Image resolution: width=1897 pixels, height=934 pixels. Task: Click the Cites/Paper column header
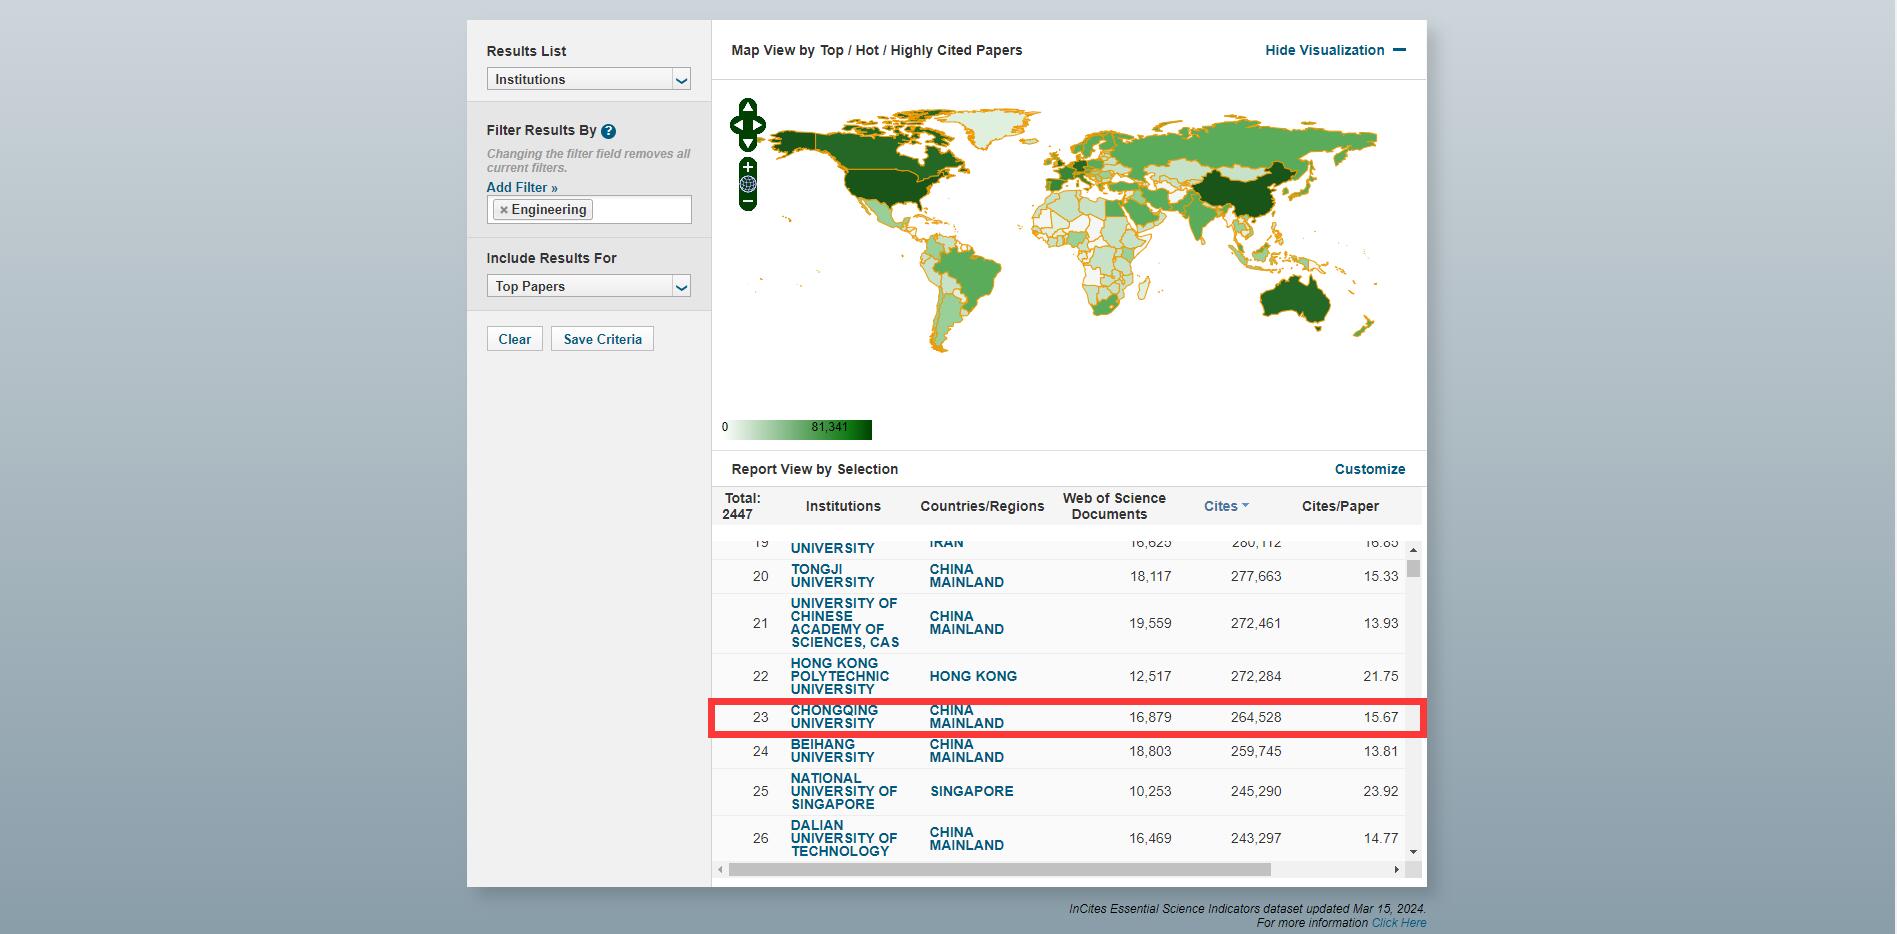(x=1340, y=506)
